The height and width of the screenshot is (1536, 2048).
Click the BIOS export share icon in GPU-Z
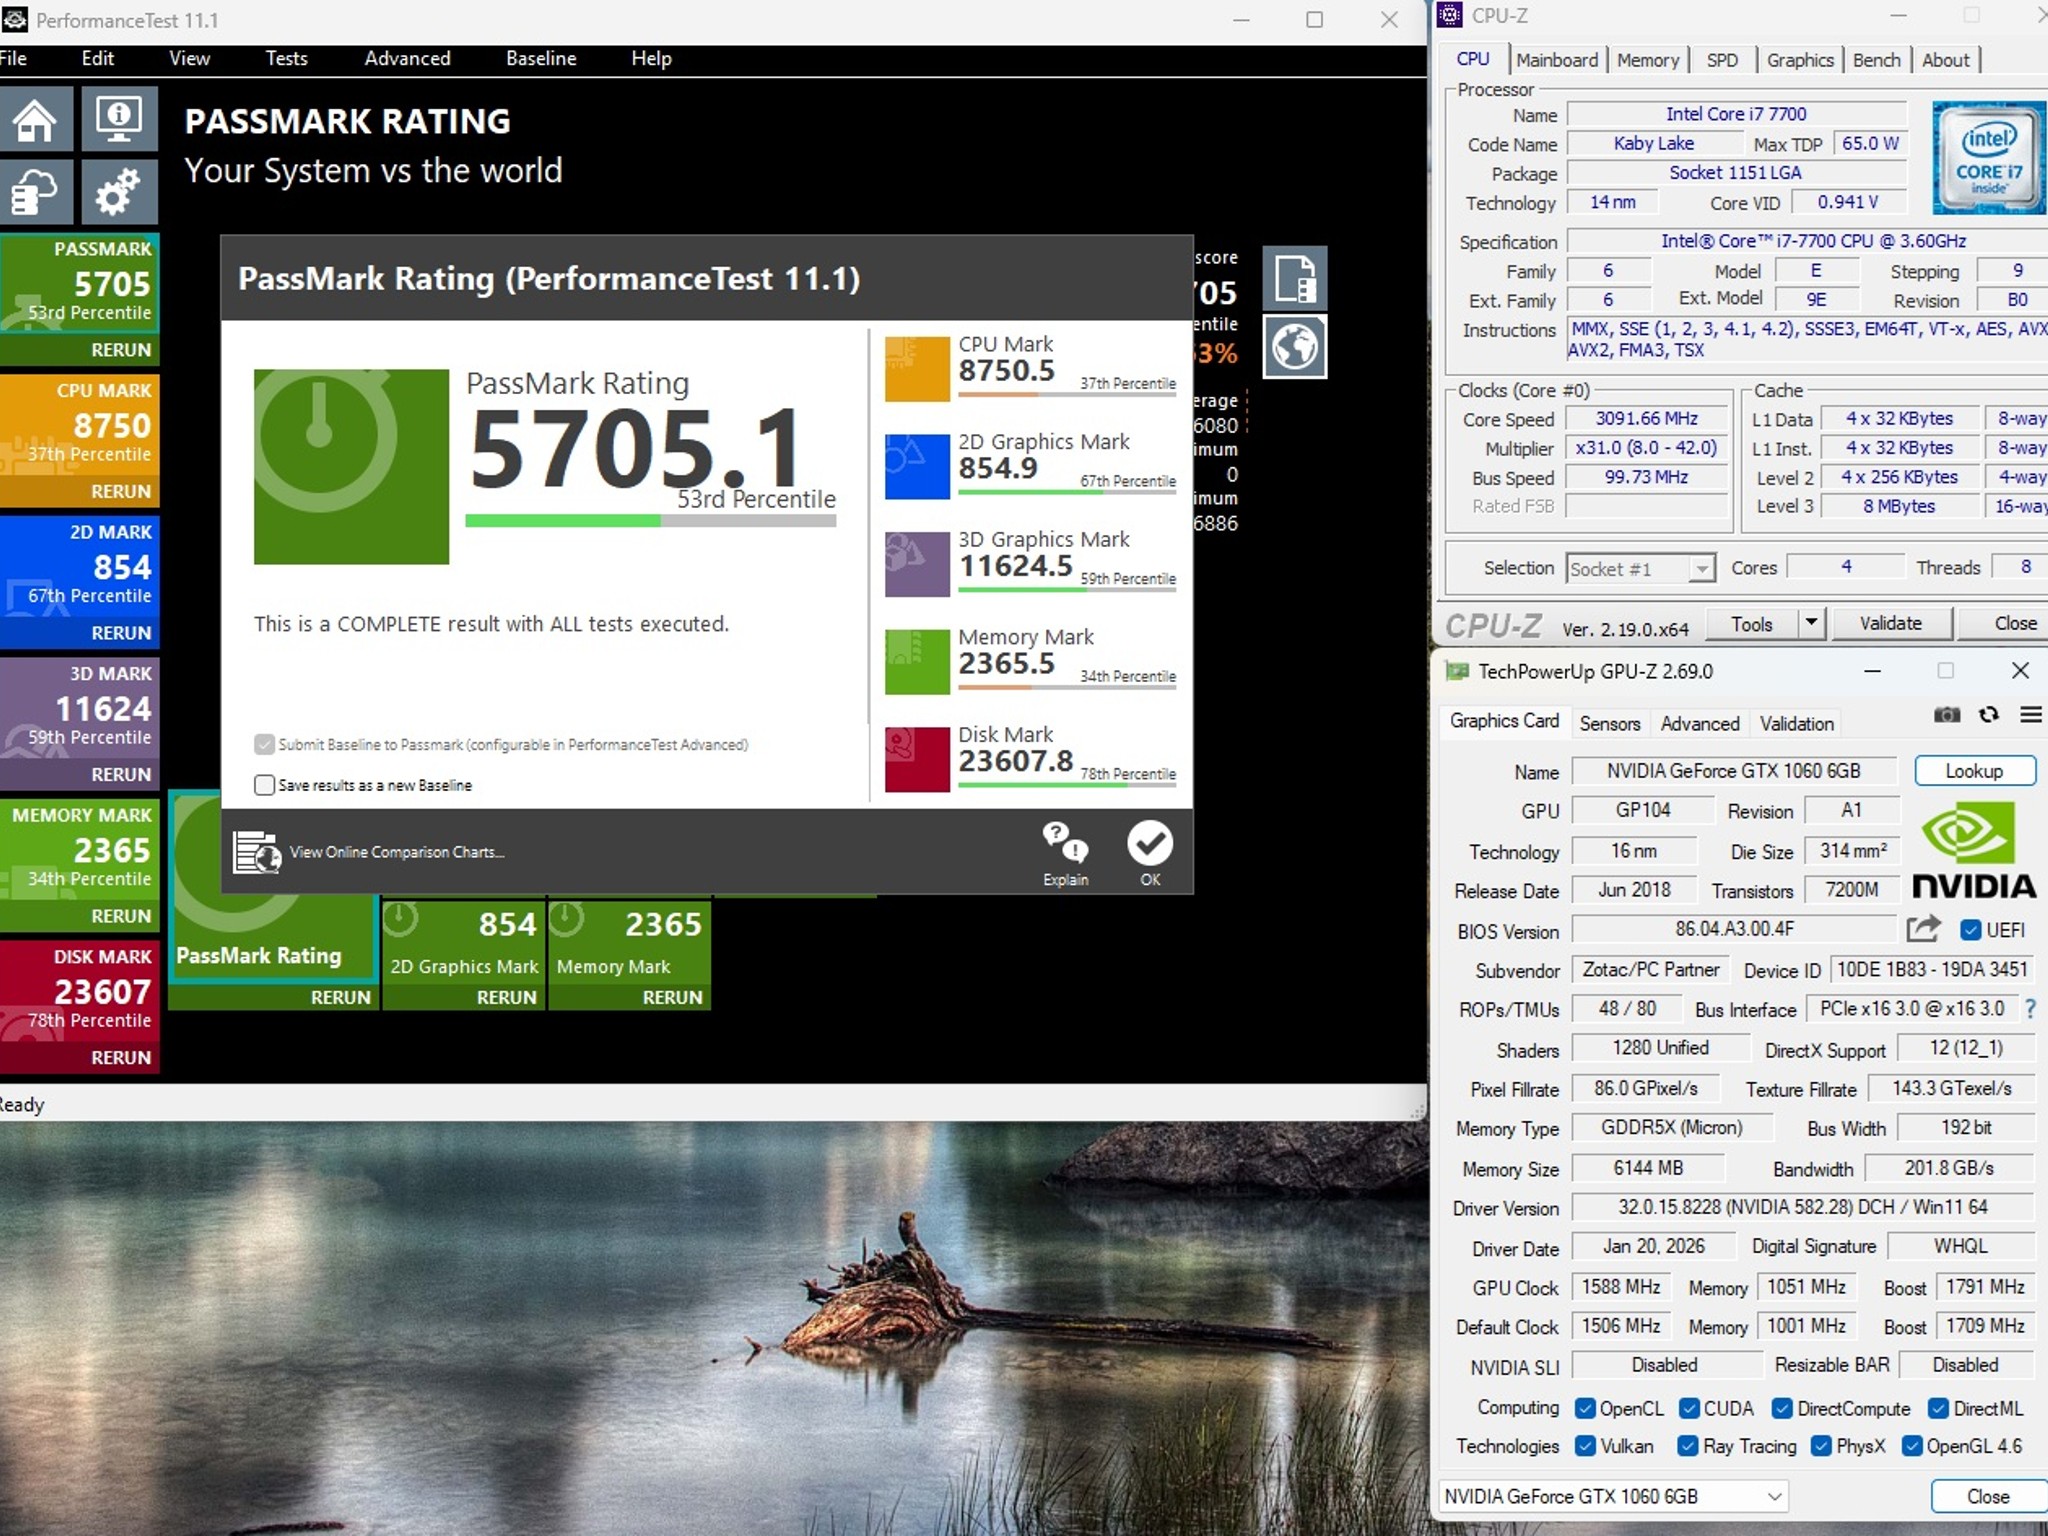pyautogui.click(x=1922, y=929)
